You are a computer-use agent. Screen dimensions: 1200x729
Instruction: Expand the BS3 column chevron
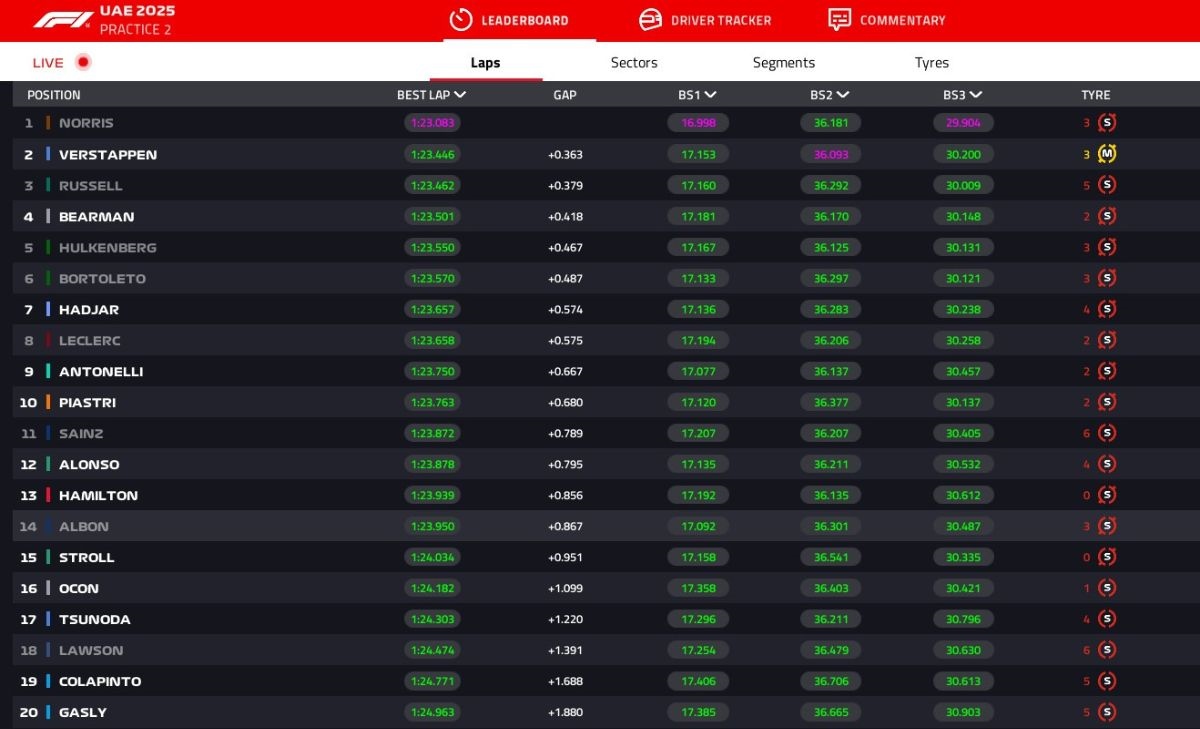pos(976,95)
